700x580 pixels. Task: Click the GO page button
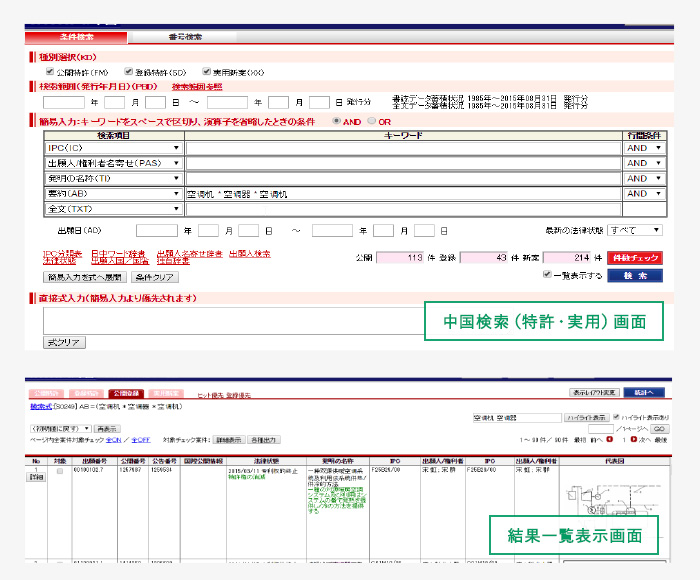click(659, 429)
